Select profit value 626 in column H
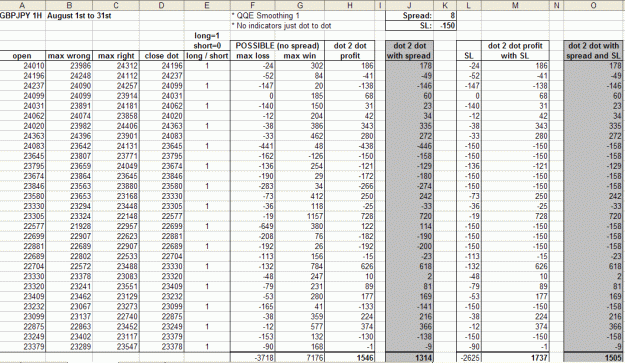Image resolution: width=625 pixels, height=363 pixels. click(350, 267)
